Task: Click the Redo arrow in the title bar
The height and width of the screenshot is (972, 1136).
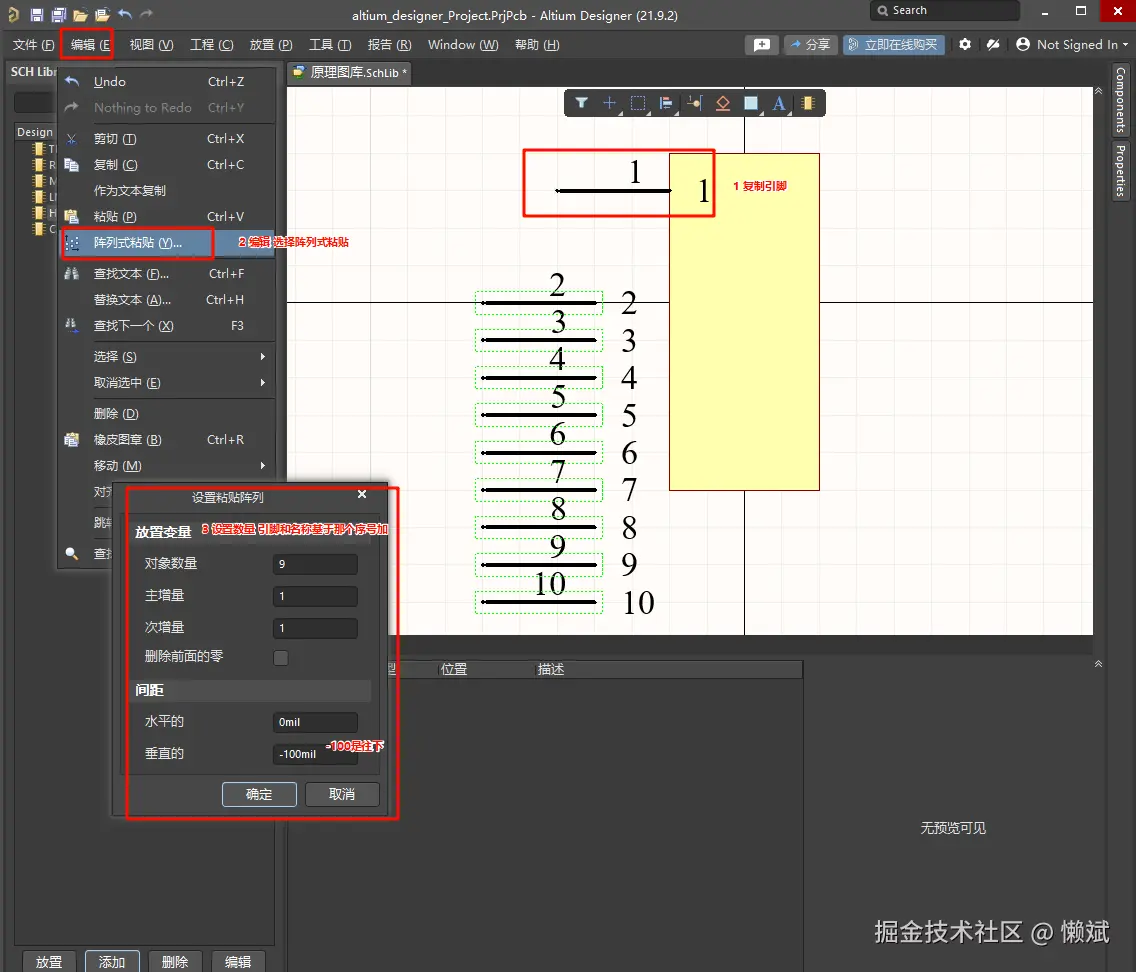Action: (x=146, y=14)
